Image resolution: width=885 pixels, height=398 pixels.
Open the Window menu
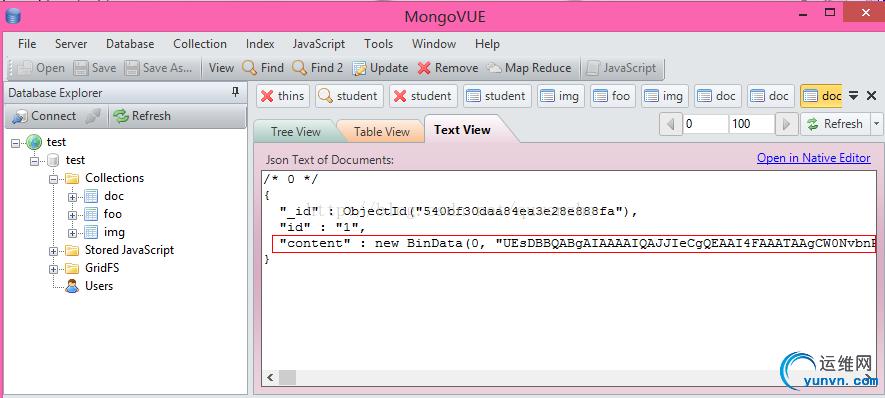[433, 43]
